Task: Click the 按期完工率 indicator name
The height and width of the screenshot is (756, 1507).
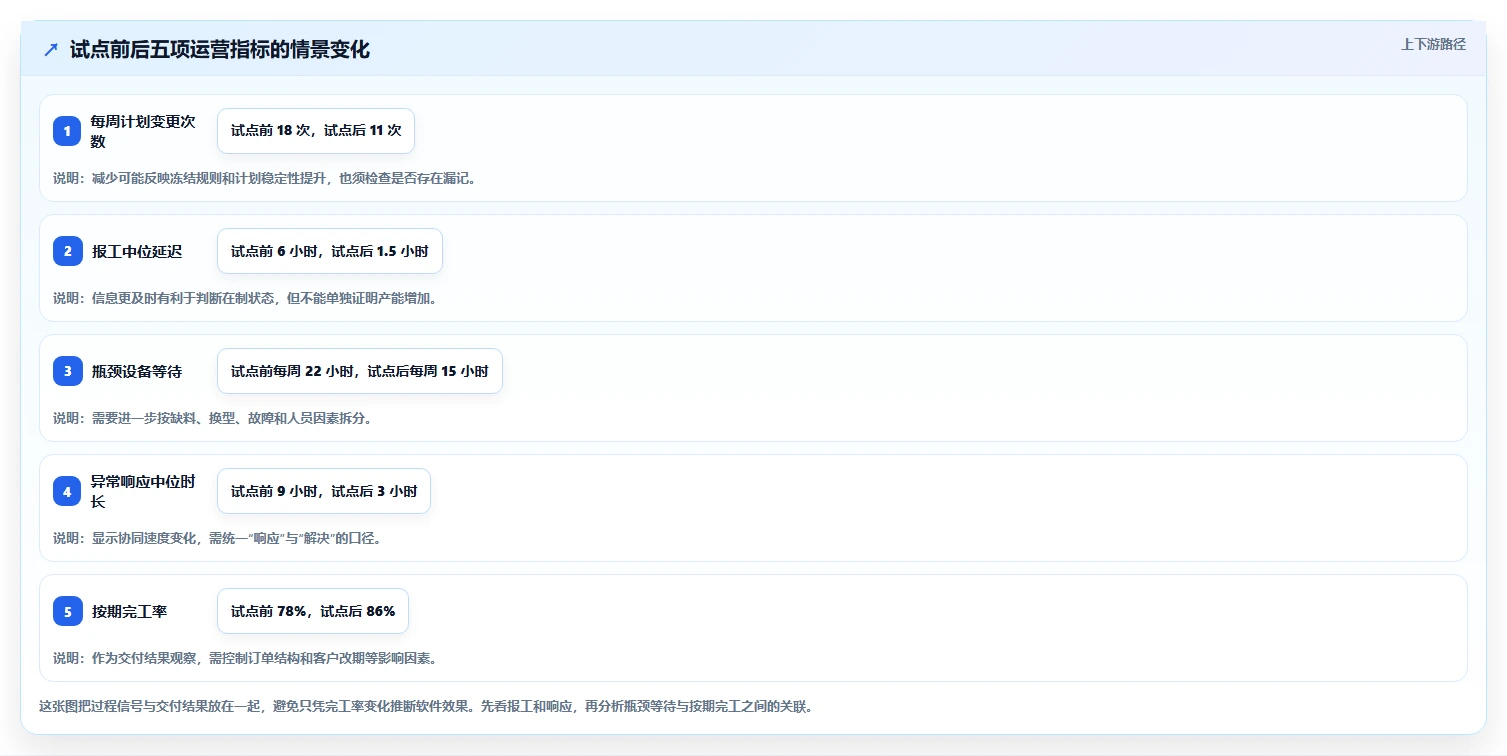Action: (129, 611)
